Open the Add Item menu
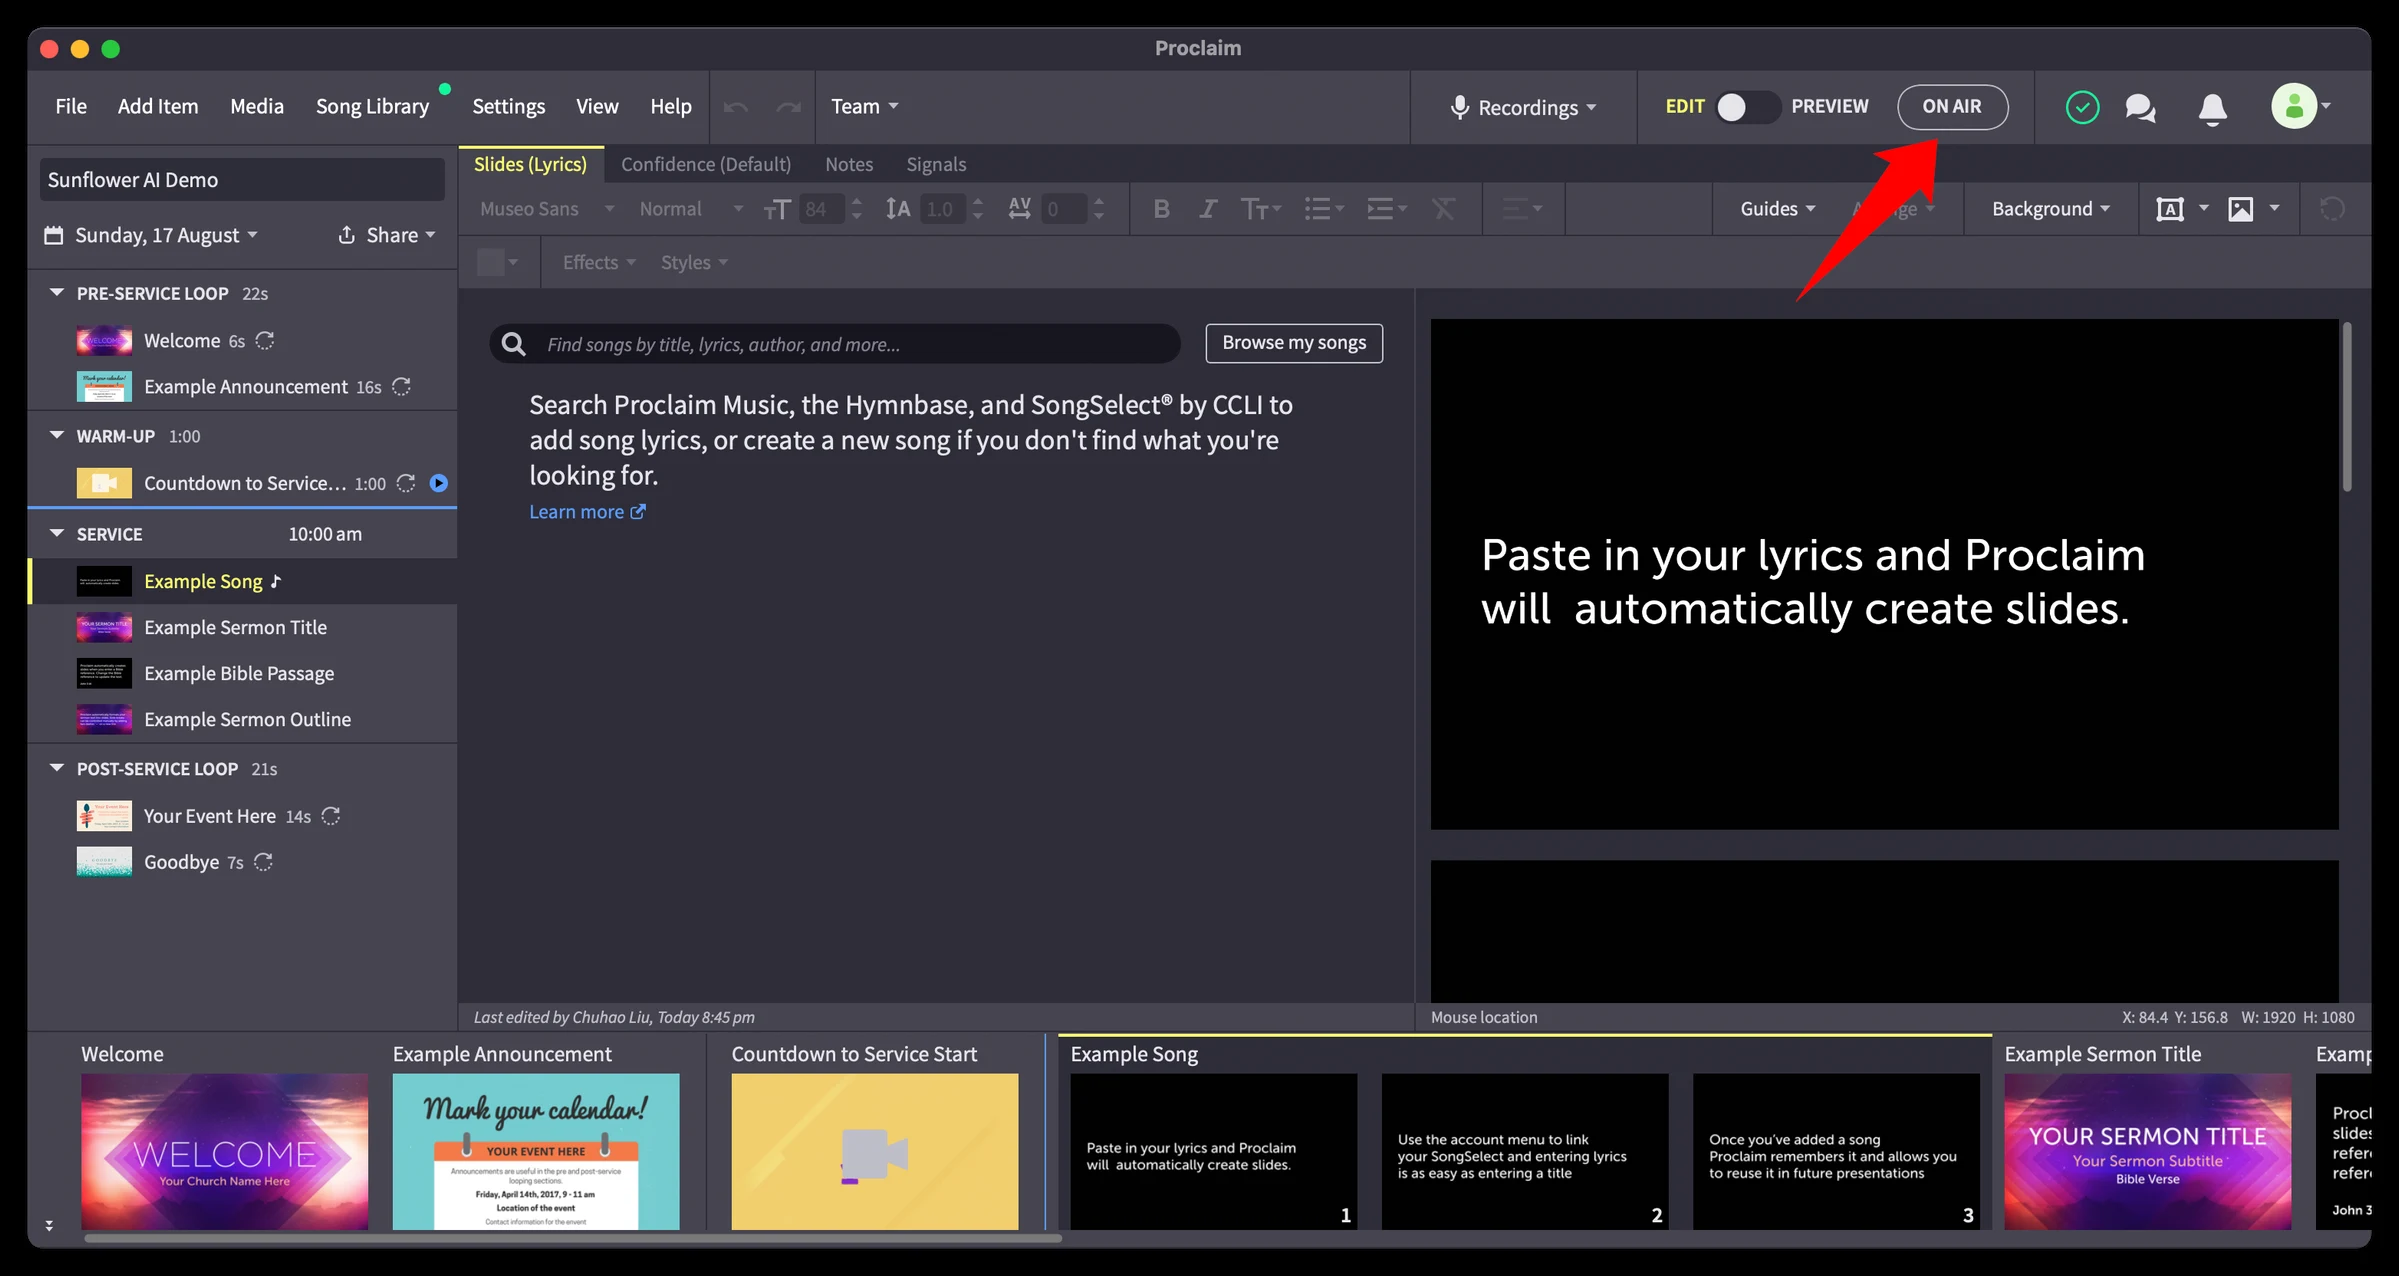Image resolution: width=2399 pixels, height=1276 pixels. click(x=158, y=107)
